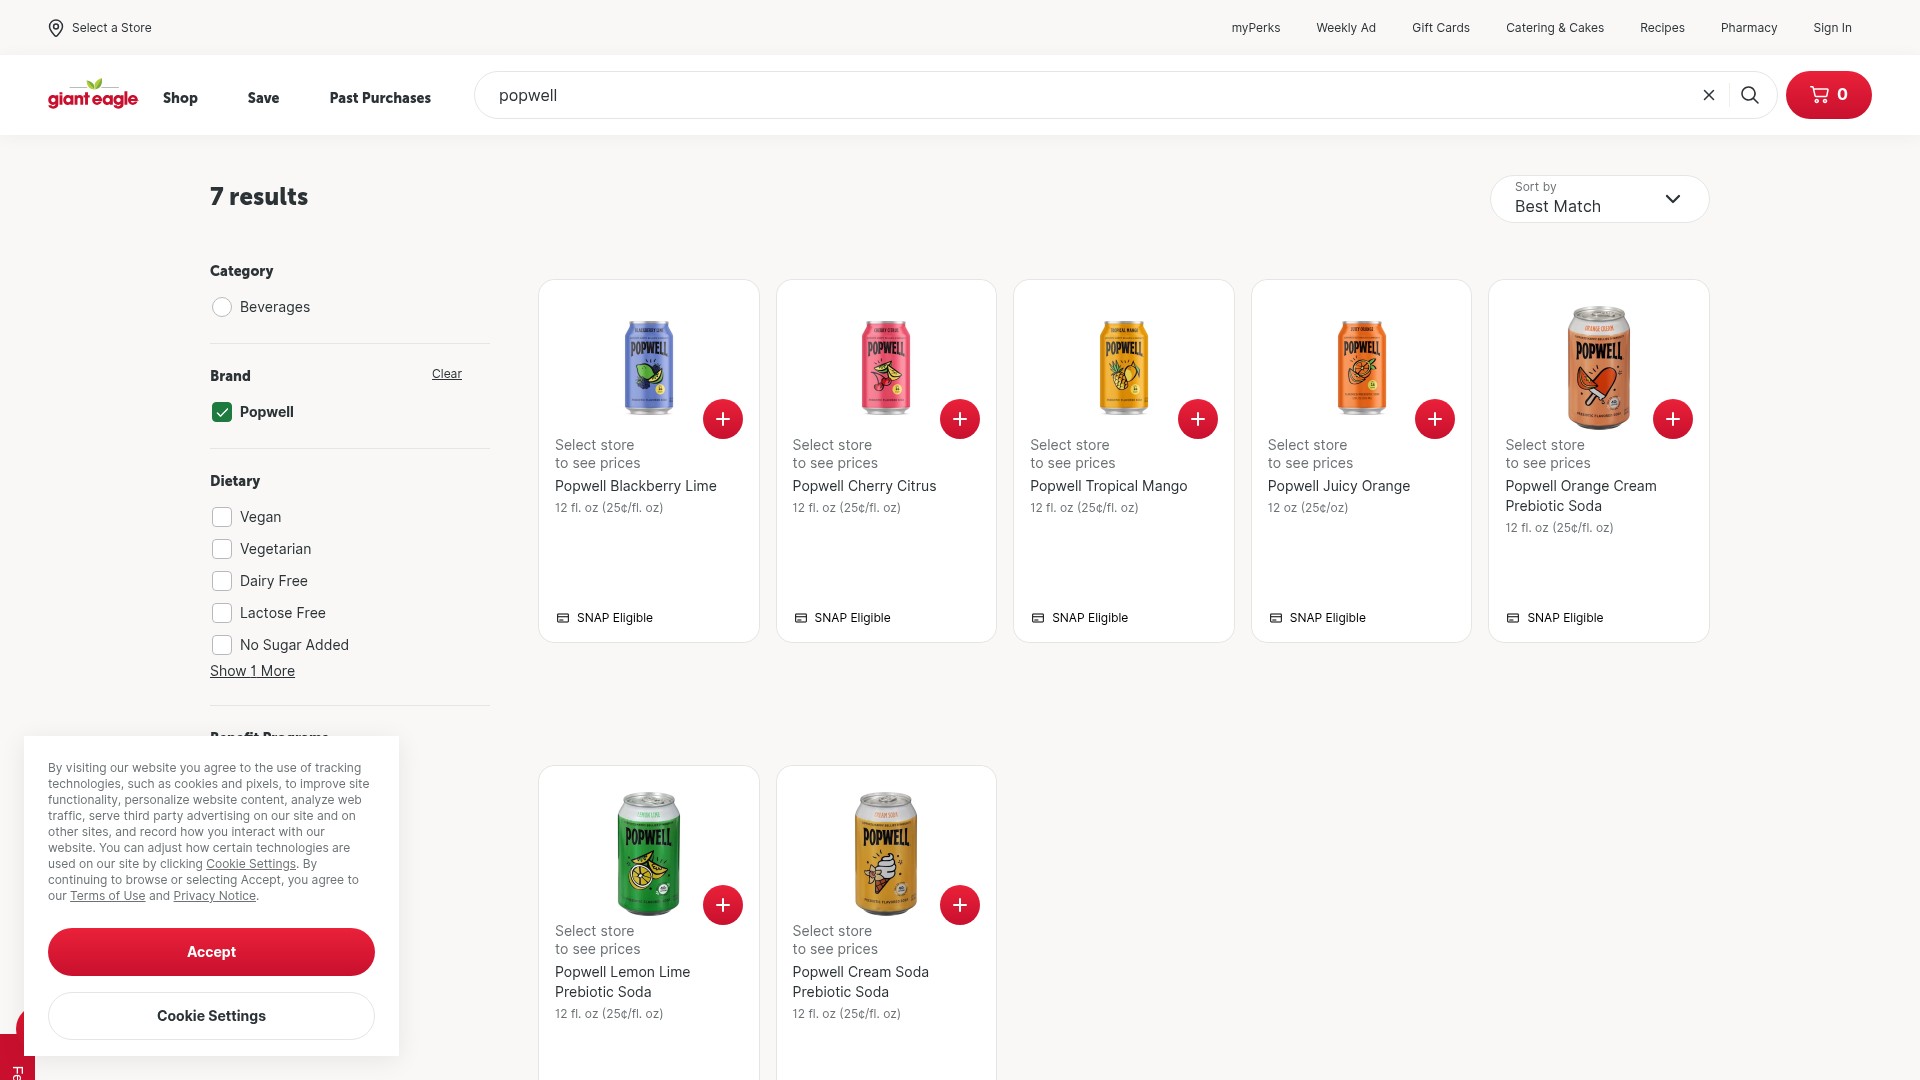
Task: Open the Save menu
Action: [x=263, y=98]
